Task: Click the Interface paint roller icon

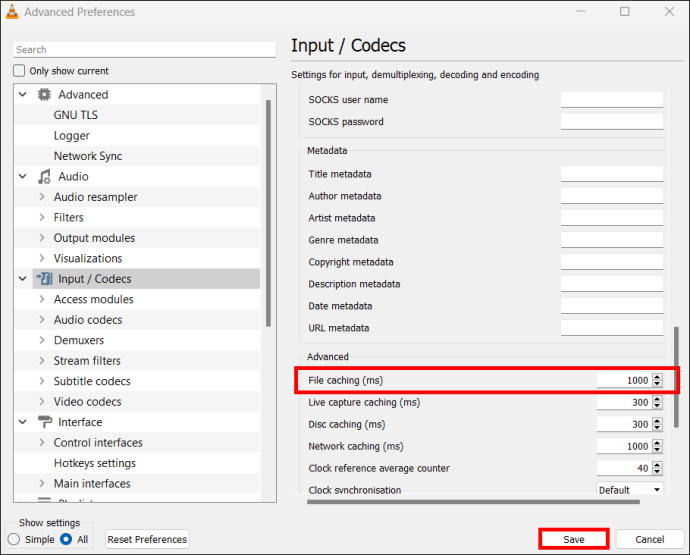Action: [44, 422]
